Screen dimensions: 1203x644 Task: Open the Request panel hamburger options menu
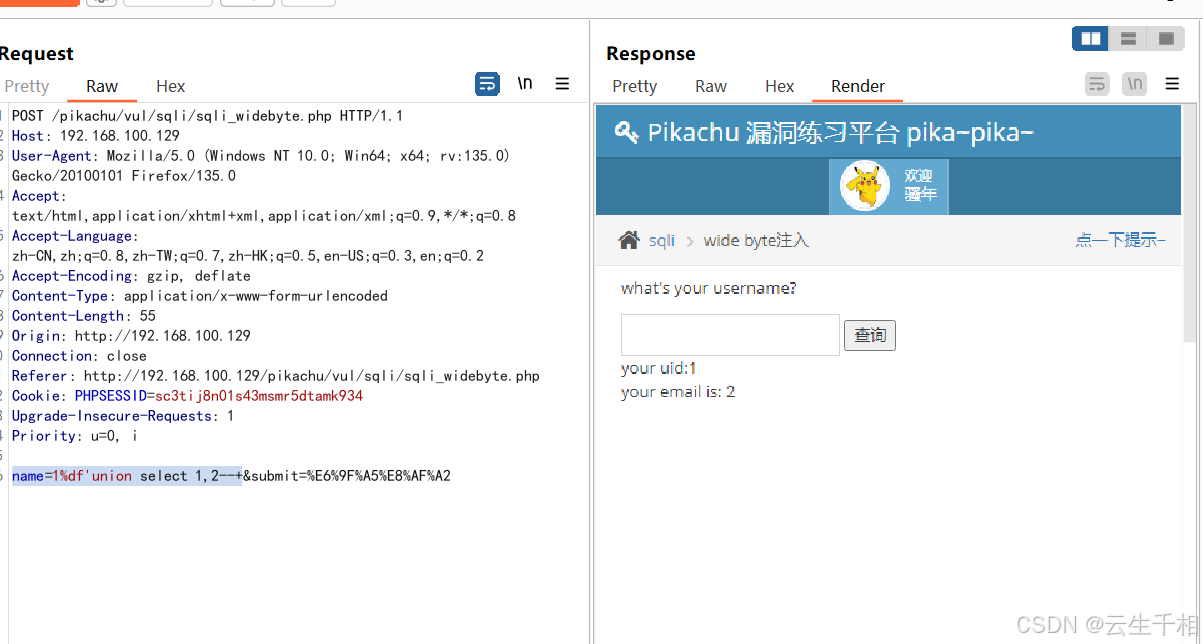(562, 84)
